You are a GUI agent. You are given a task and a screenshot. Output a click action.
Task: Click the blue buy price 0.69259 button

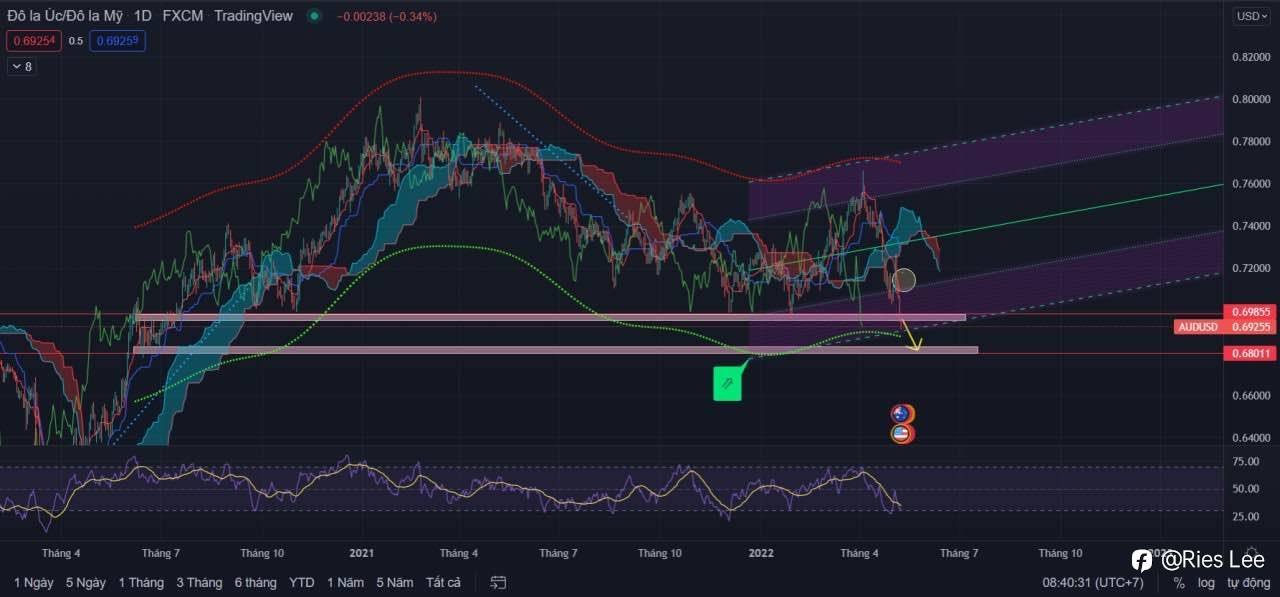(x=118, y=41)
